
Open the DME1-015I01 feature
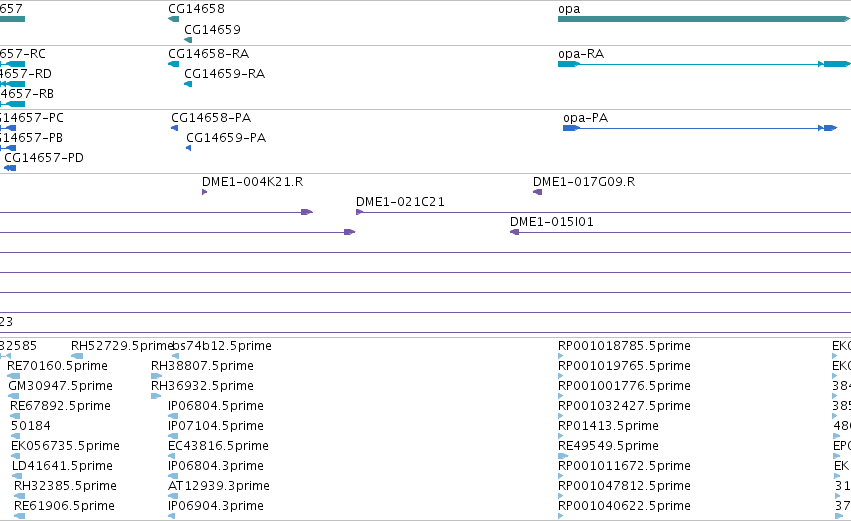click(x=551, y=222)
